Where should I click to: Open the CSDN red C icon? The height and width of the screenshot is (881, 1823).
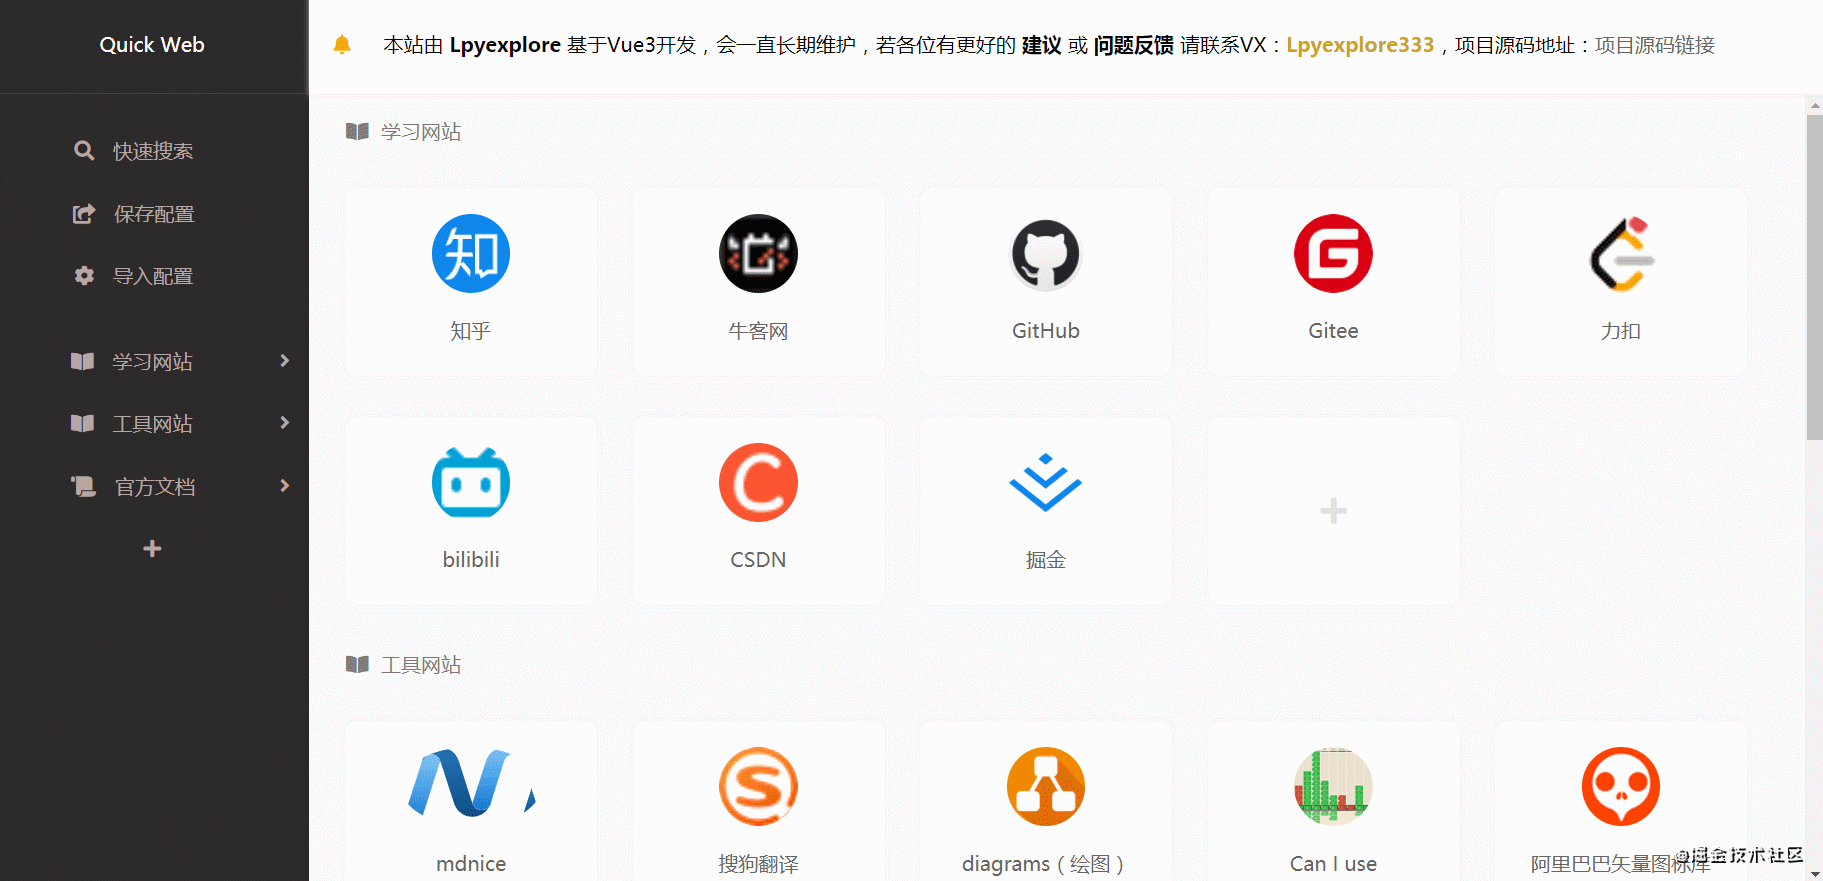click(x=758, y=483)
